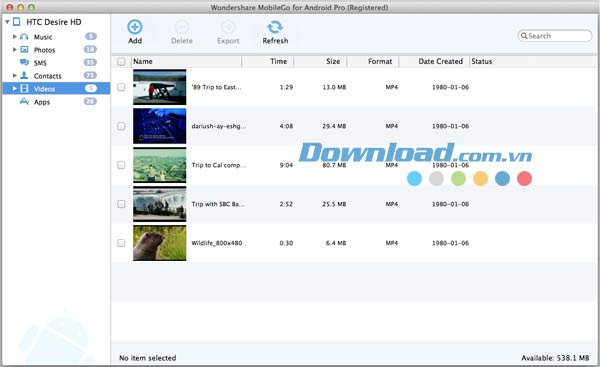Click the Export toolbar icon
600x367 pixels.
(228, 27)
